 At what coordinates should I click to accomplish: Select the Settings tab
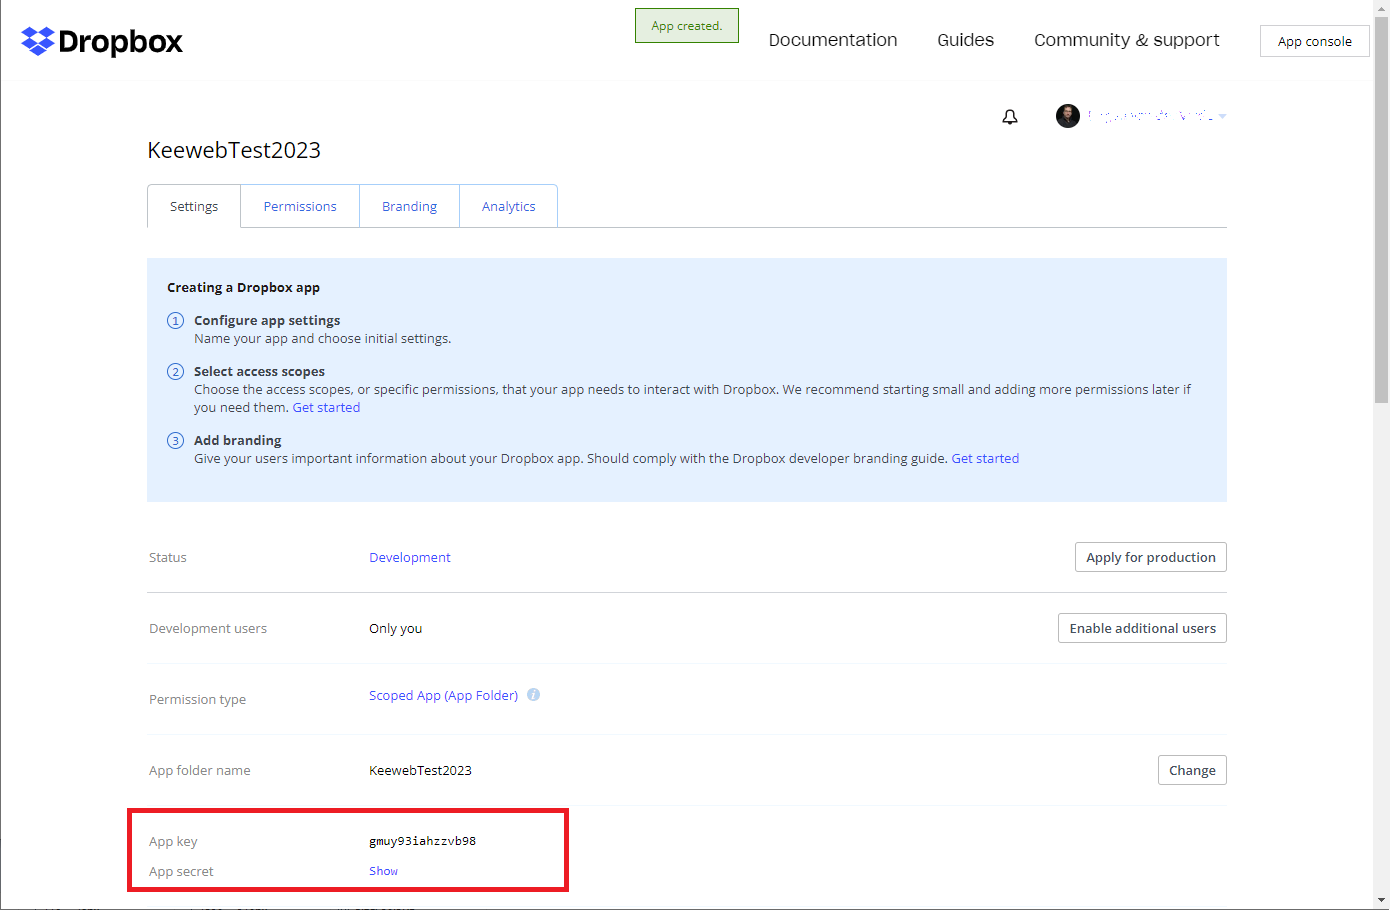click(x=194, y=206)
